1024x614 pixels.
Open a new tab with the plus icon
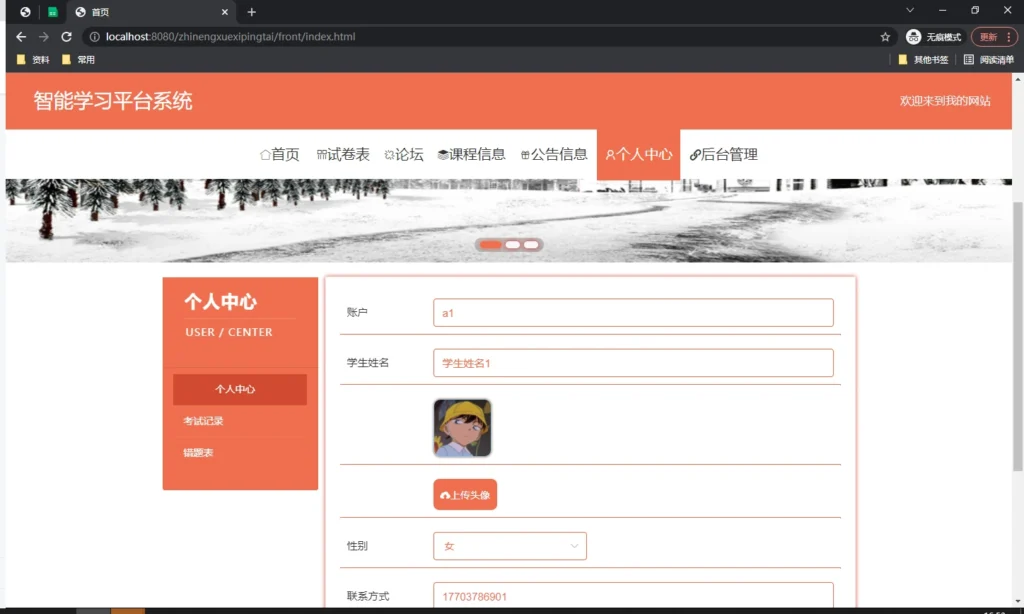252,12
